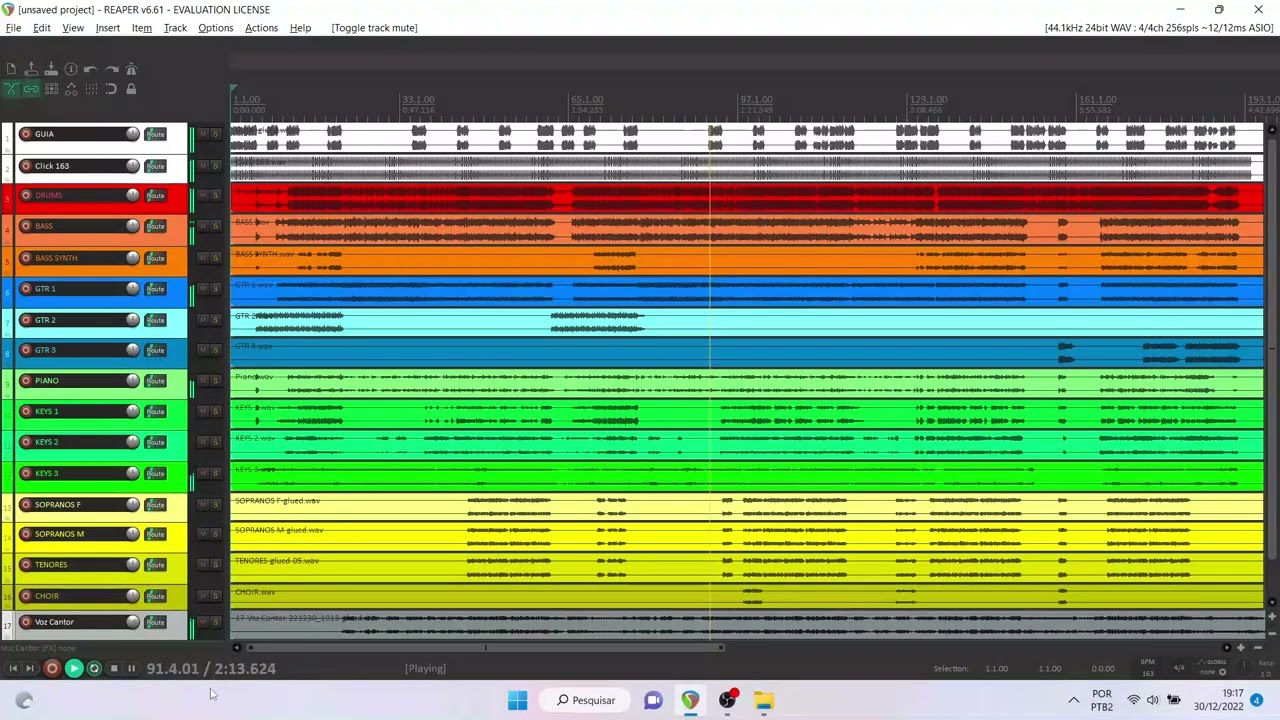Click the transport Record button
The height and width of the screenshot is (720, 1280).
tap(52, 668)
